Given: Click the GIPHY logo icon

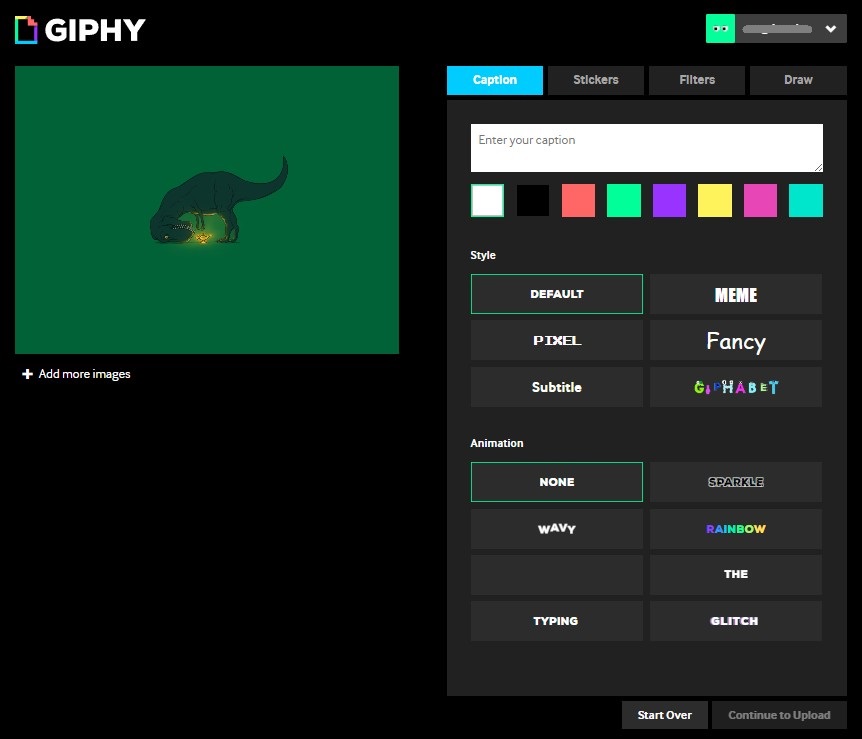Looking at the screenshot, I should pyautogui.click(x=26, y=30).
